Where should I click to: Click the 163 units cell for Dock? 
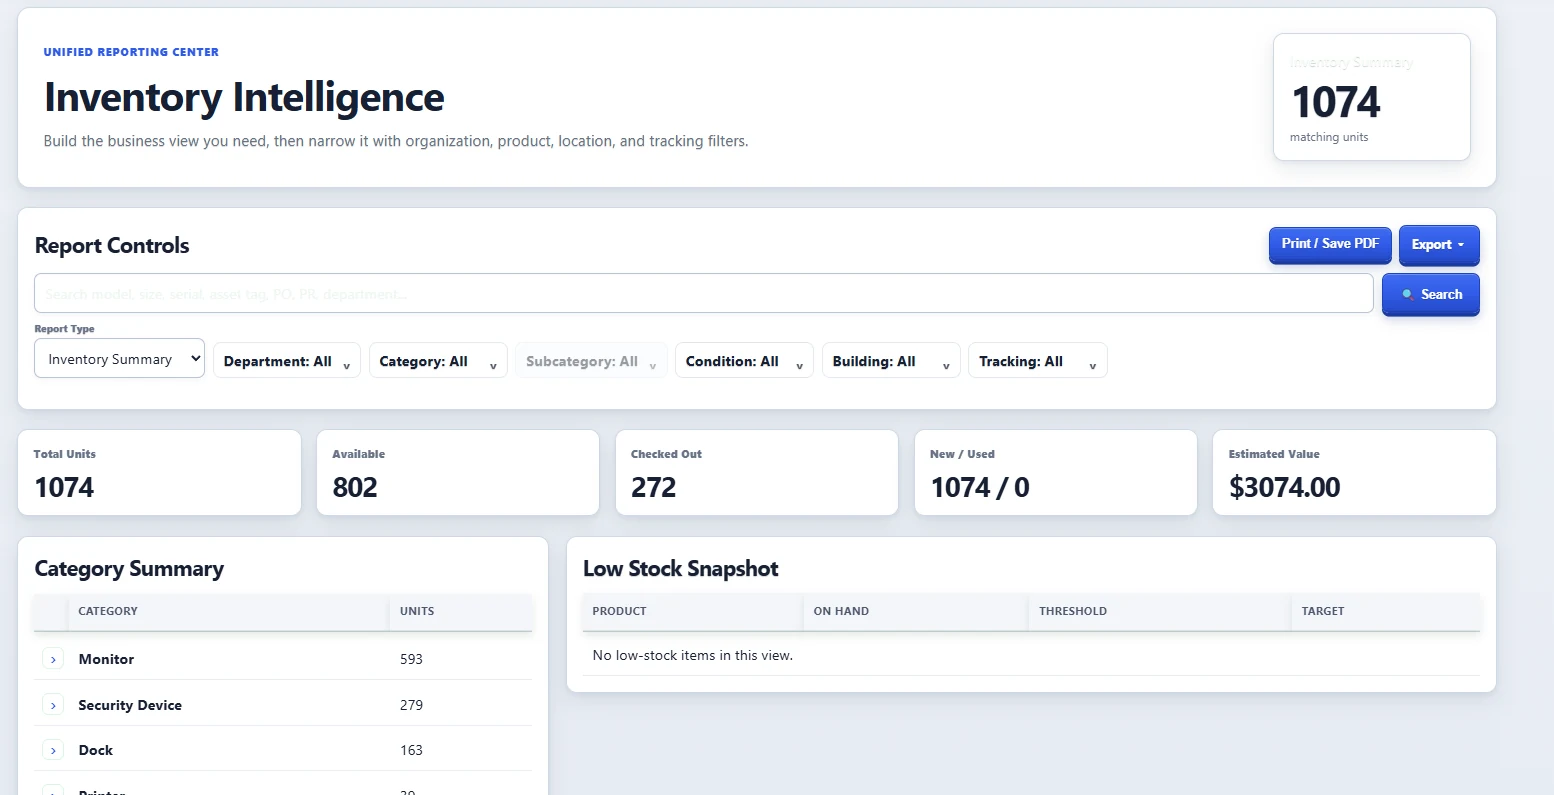(x=411, y=750)
